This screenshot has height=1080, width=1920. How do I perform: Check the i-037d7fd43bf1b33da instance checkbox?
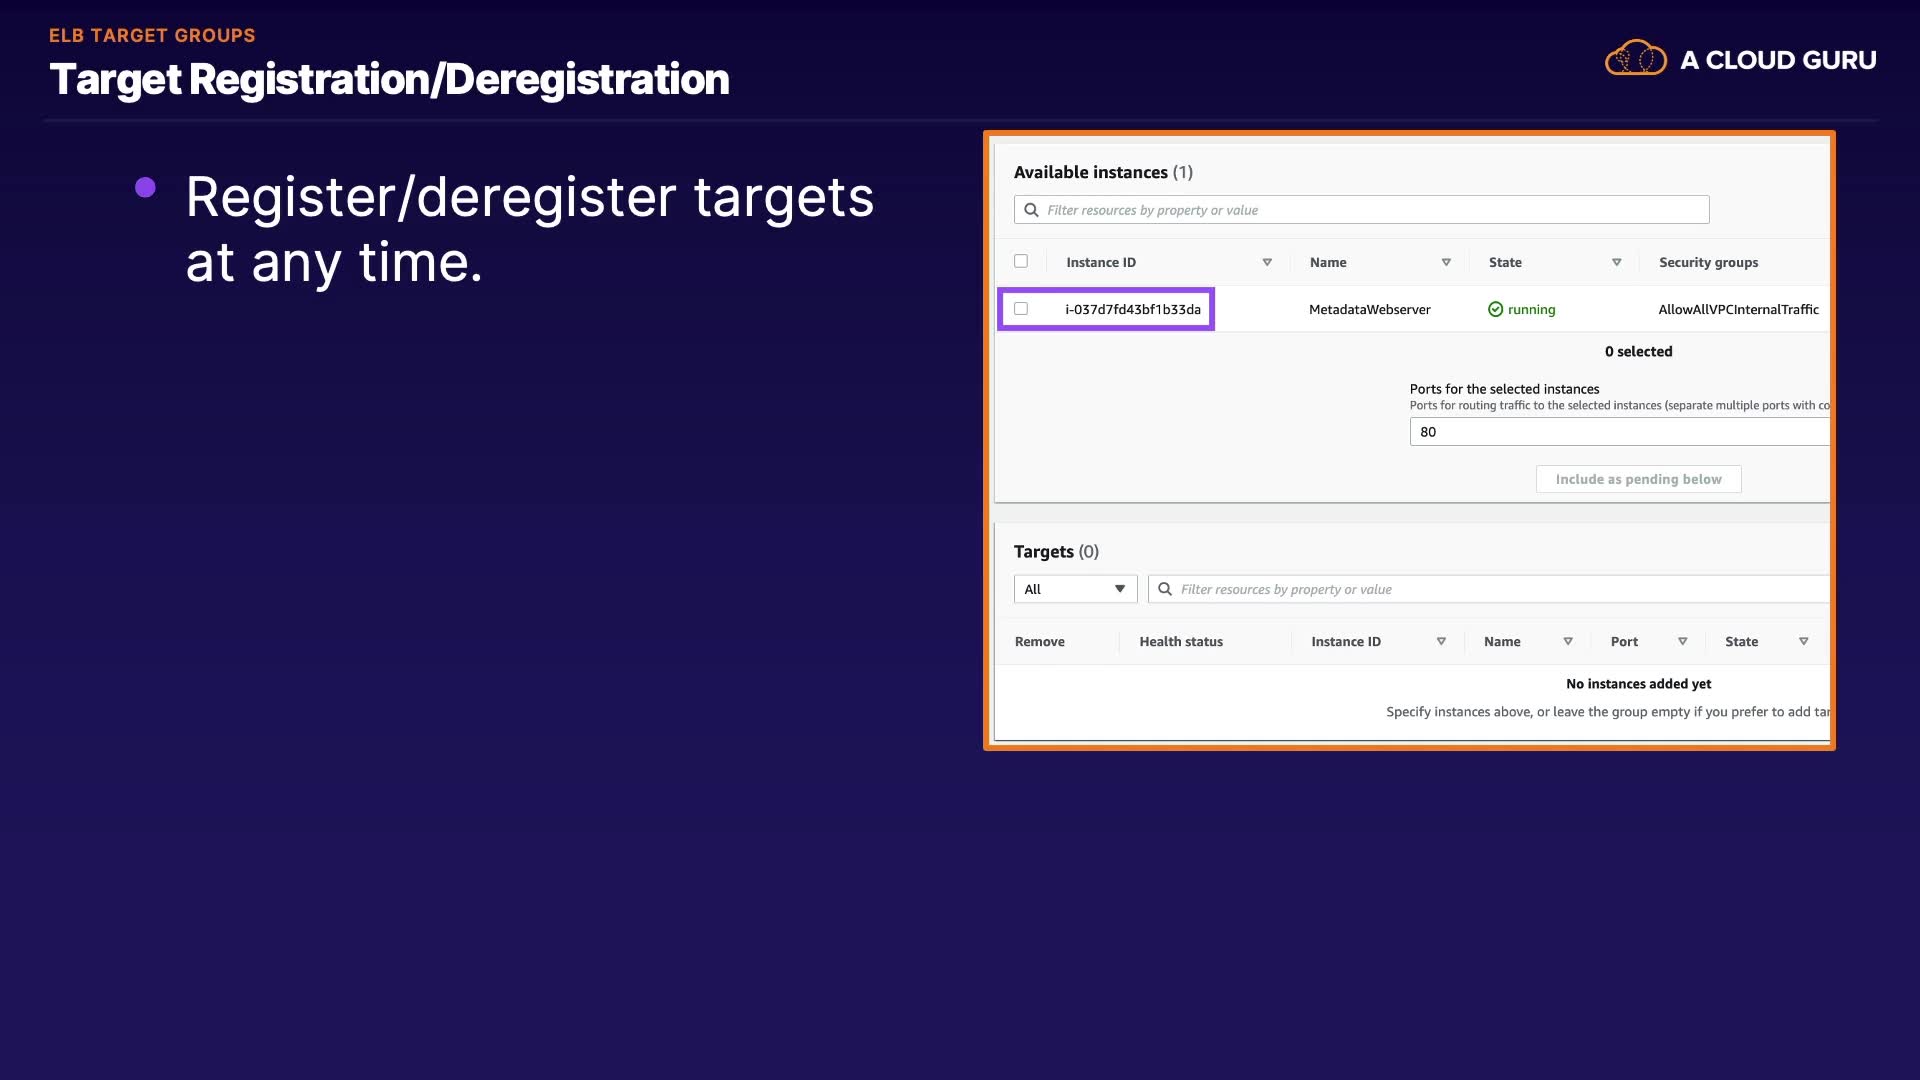pos(1021,309)
